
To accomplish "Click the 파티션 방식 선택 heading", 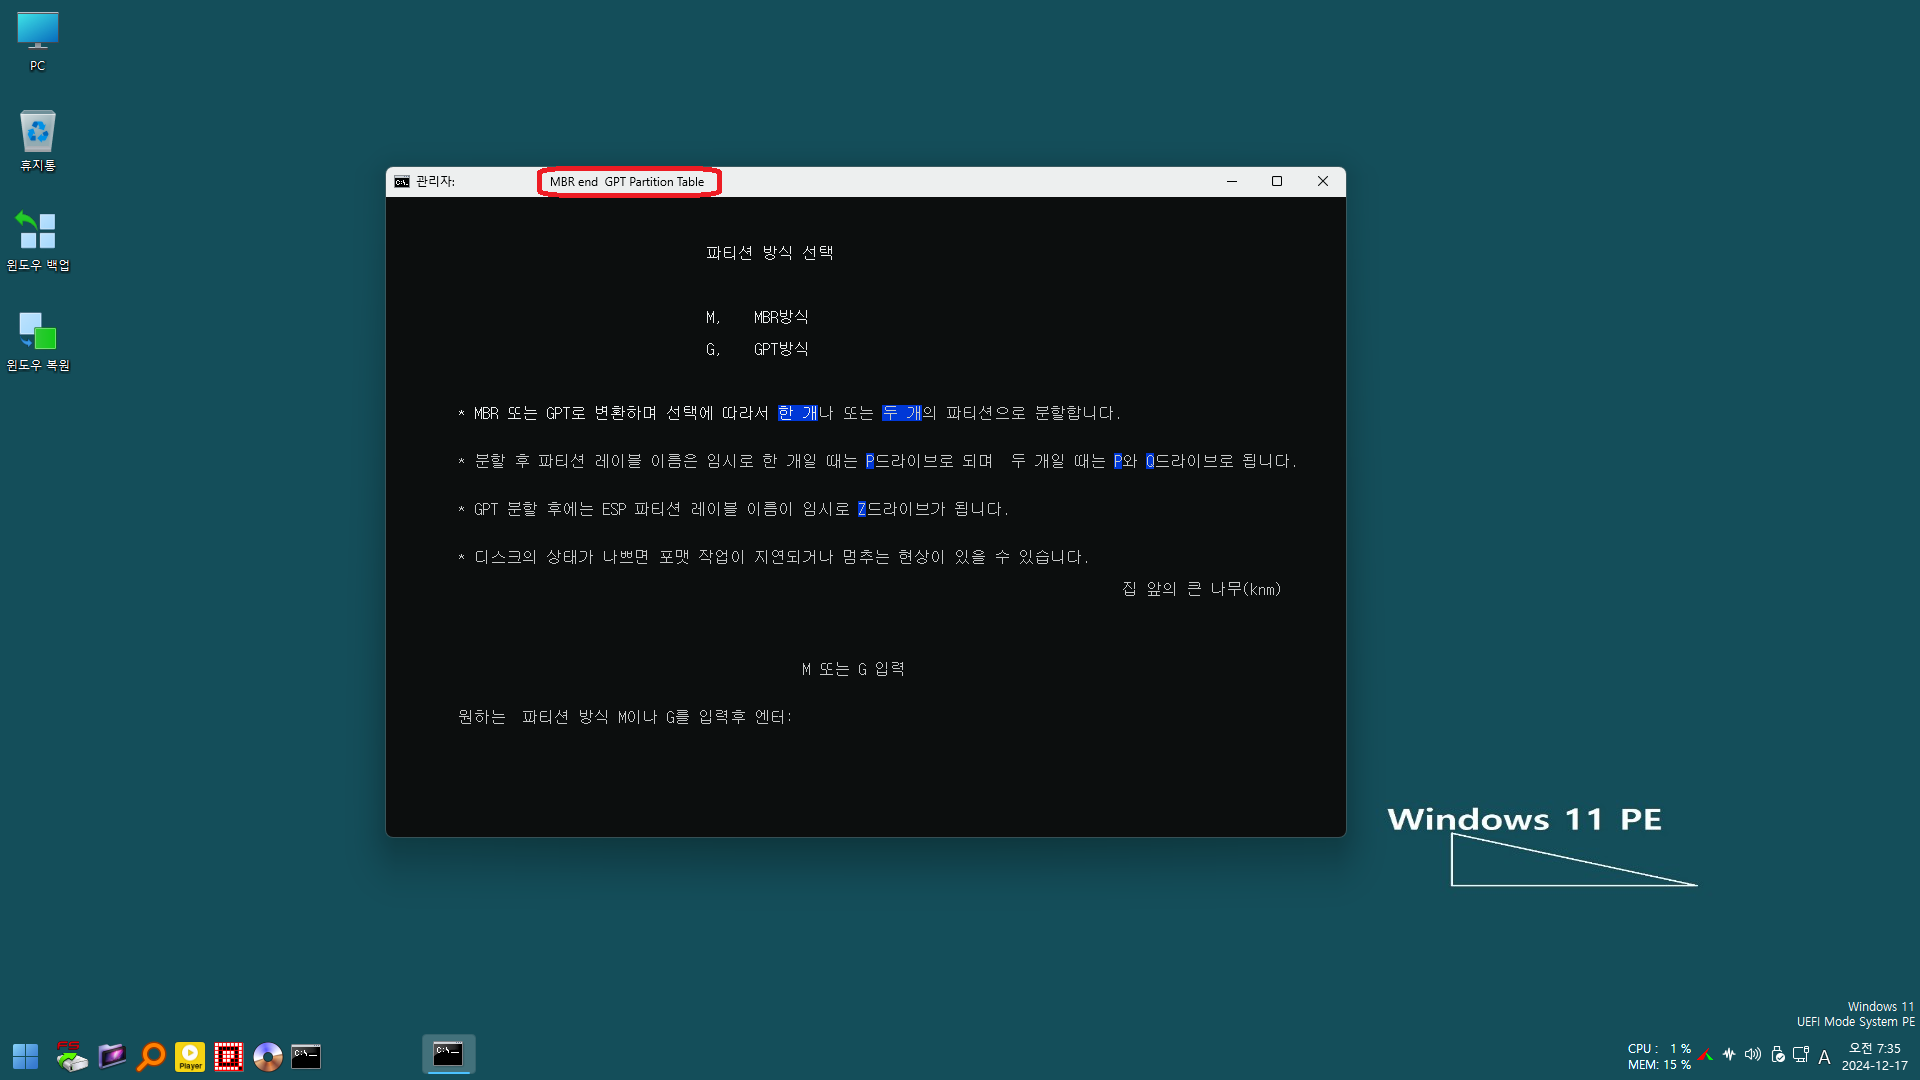I will [x=770, y=253].
